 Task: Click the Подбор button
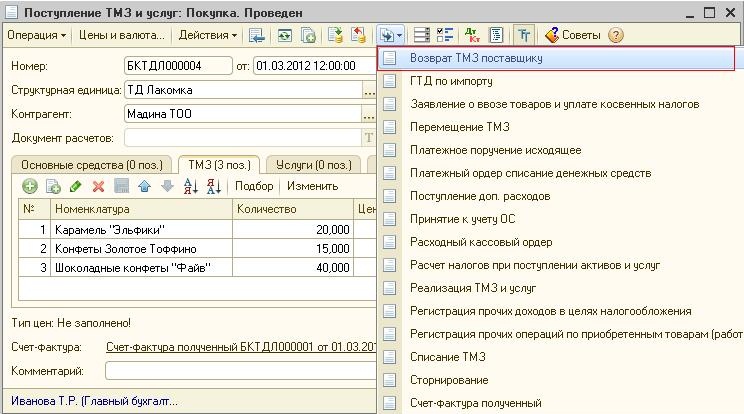coord(254,186)
